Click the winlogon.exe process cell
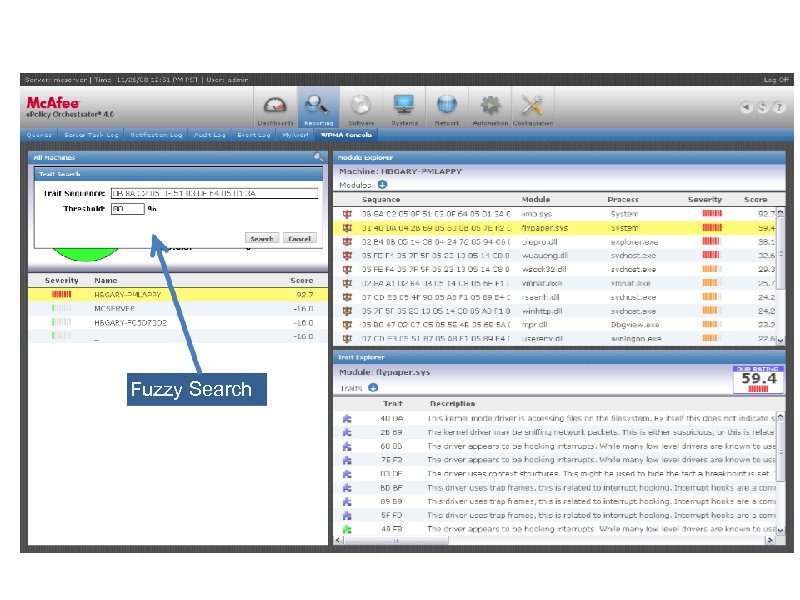800x600 pixels. pyautogui.click(x=636, y=338)
